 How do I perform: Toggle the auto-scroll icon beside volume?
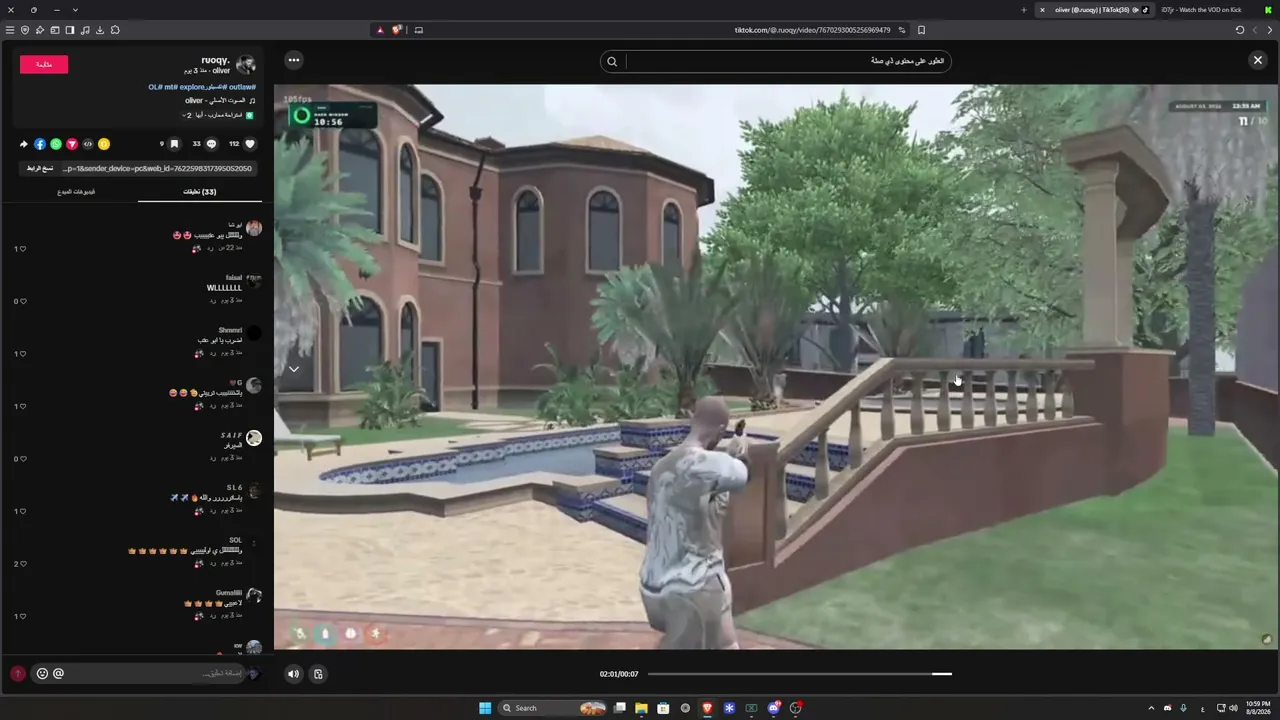318,674
